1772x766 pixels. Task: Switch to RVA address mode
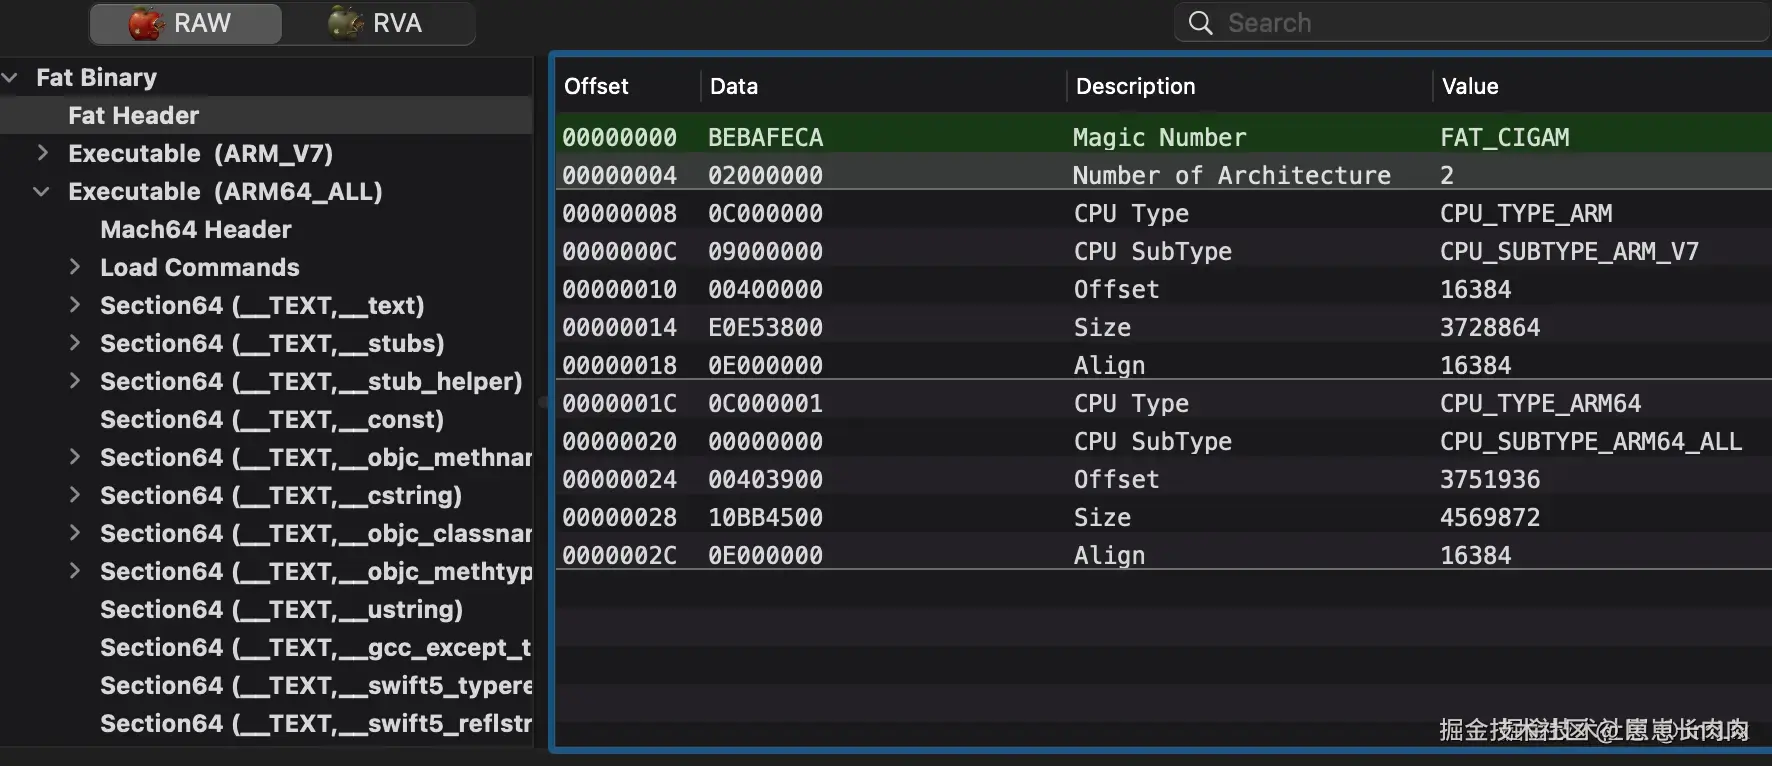pos(377,23)
